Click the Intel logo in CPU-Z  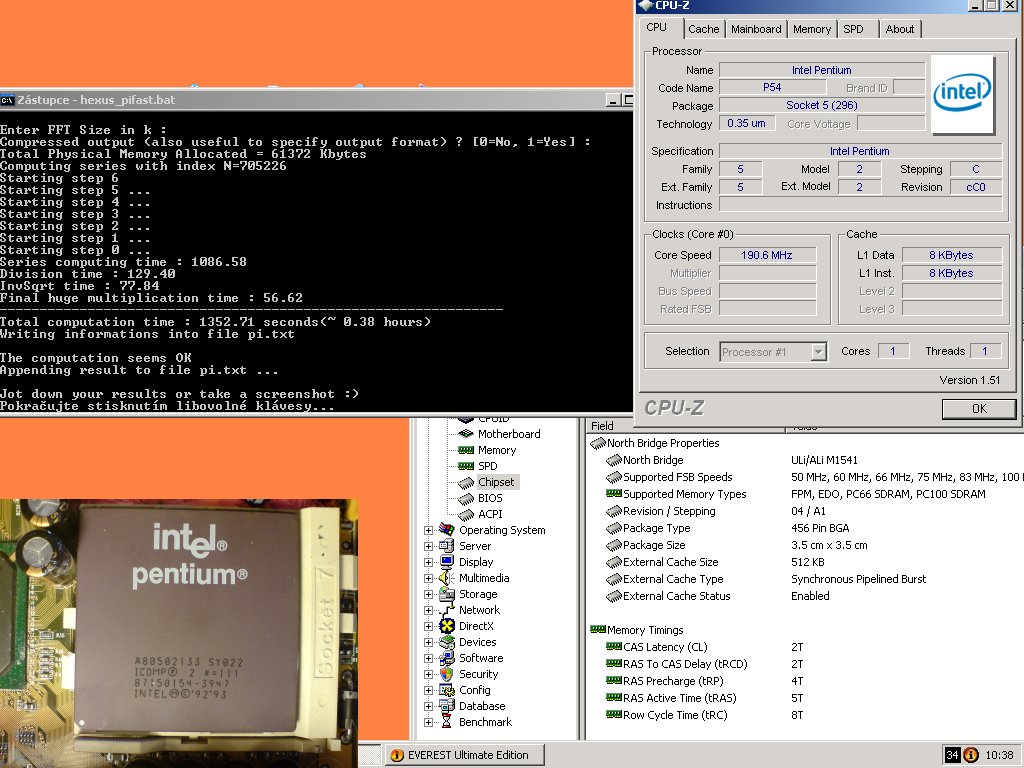pyautogui.click(x=962, y=93)
